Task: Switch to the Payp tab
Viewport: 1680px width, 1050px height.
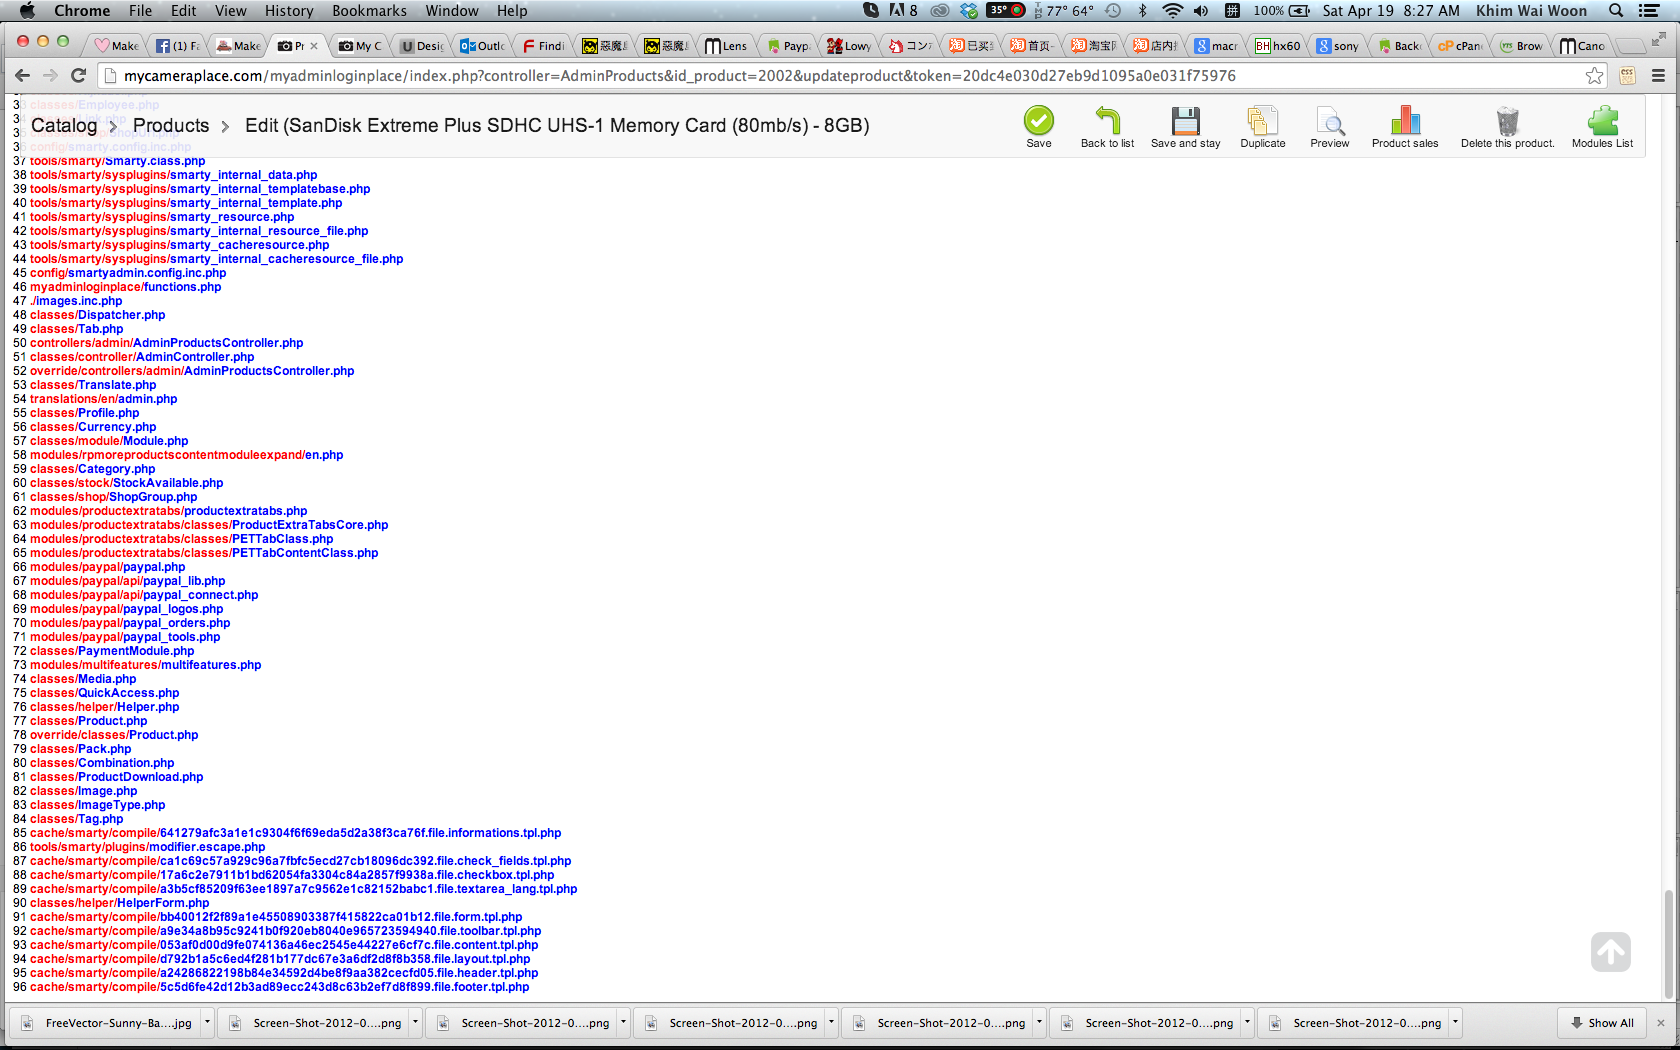Action: click(x=788, y=46)
